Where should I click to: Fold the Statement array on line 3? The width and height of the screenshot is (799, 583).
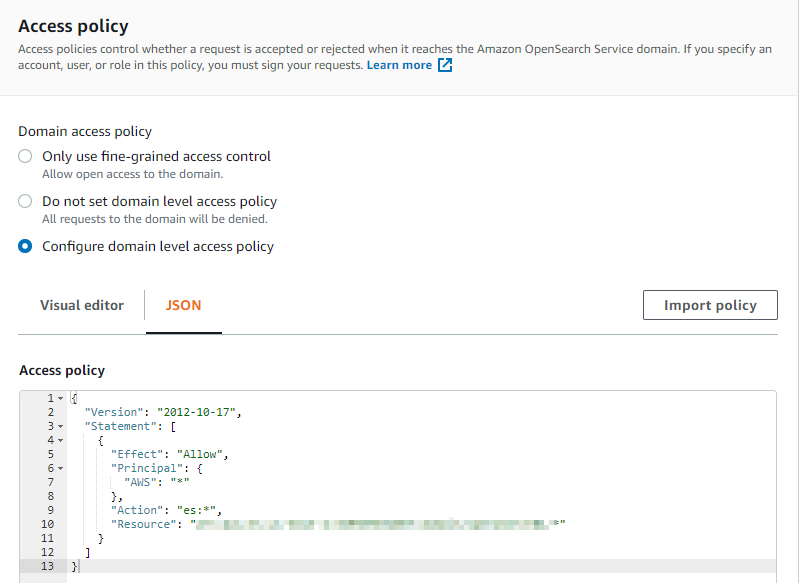(61, 426)
